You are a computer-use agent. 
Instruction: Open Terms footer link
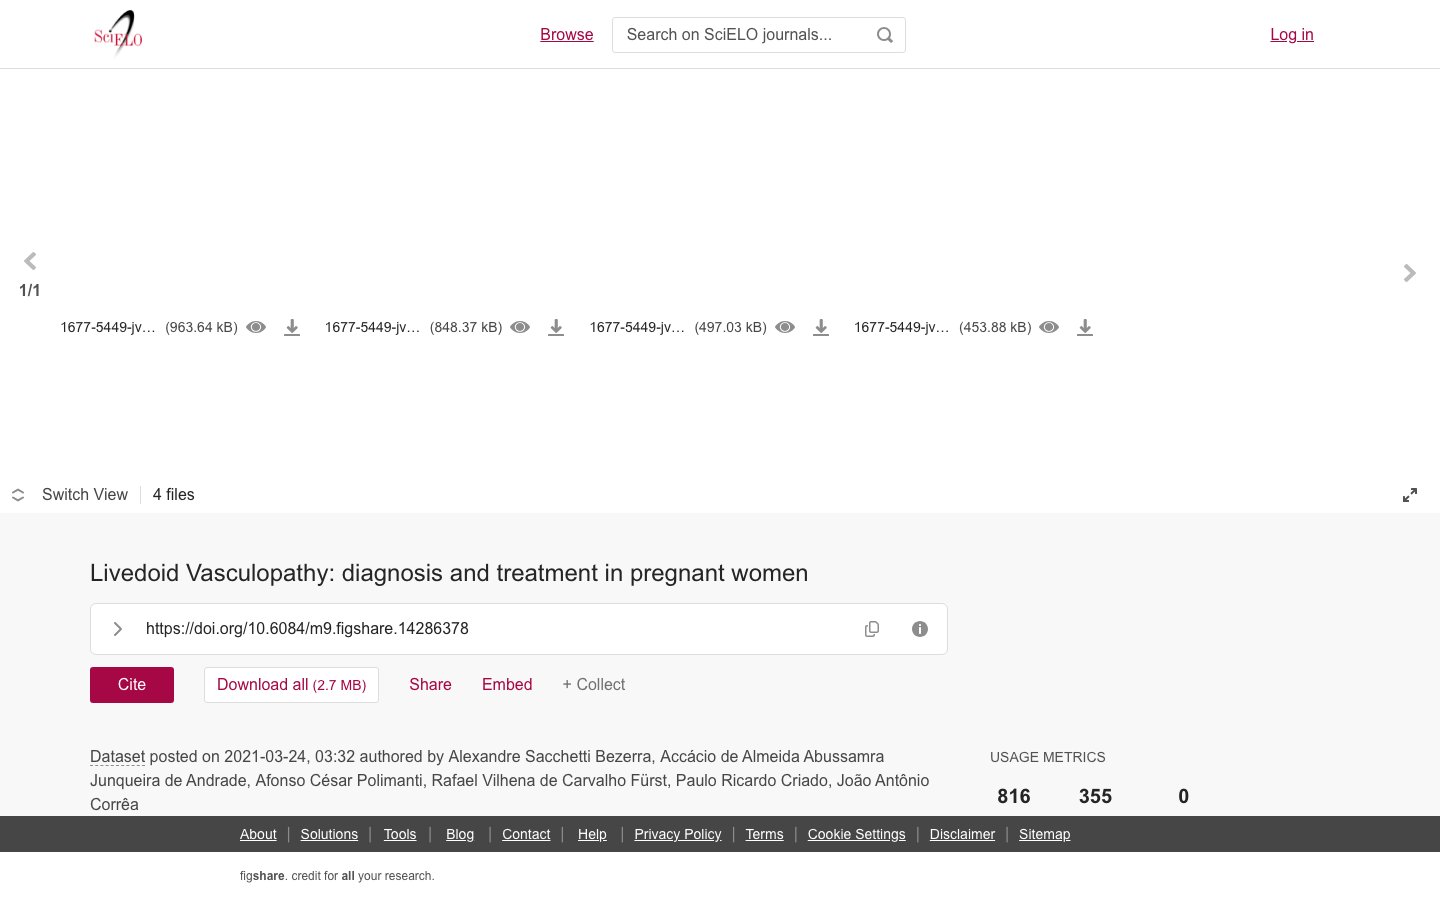pyautogui.click(x=764, y=834)
